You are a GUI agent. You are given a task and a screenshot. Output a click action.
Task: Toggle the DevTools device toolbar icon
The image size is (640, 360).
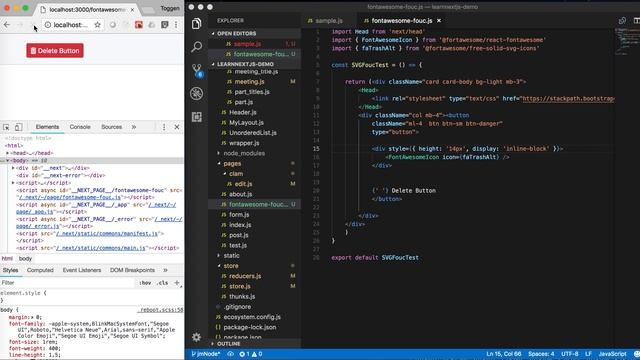18,127
